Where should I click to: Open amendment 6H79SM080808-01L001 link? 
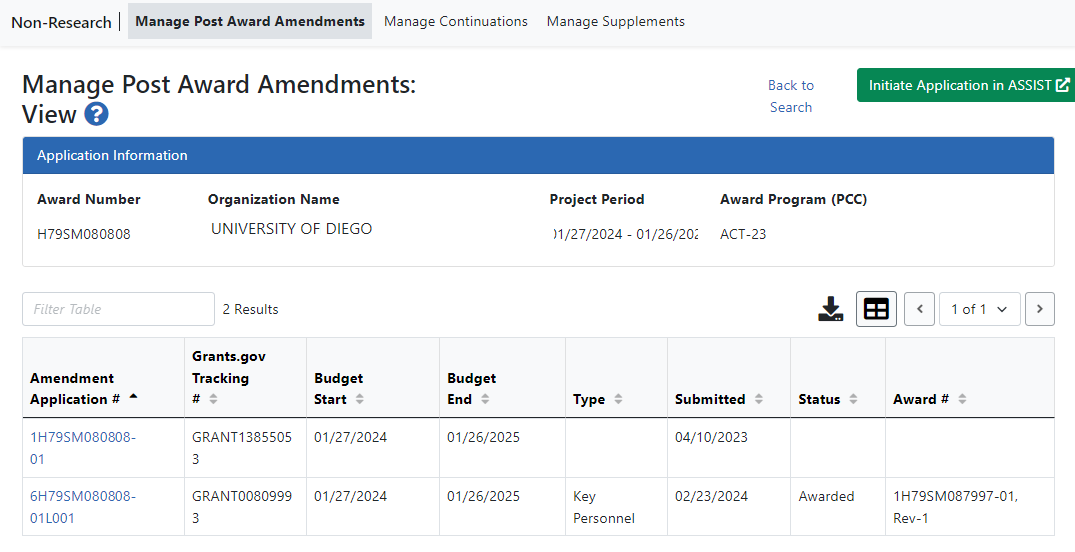[83, 507]
